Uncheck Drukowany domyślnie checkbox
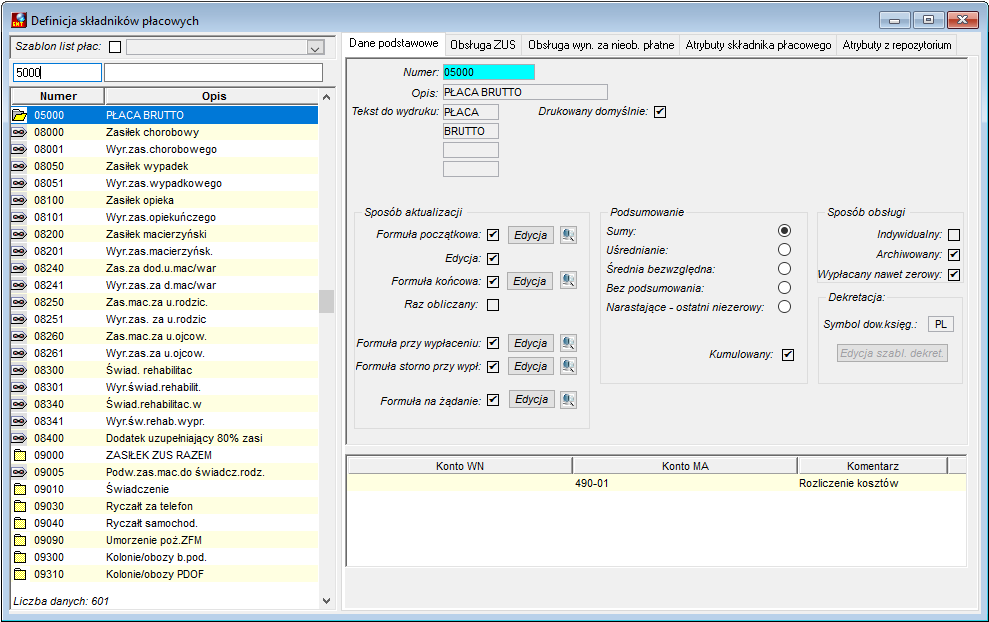989x622 pixels. pos(660,112)
